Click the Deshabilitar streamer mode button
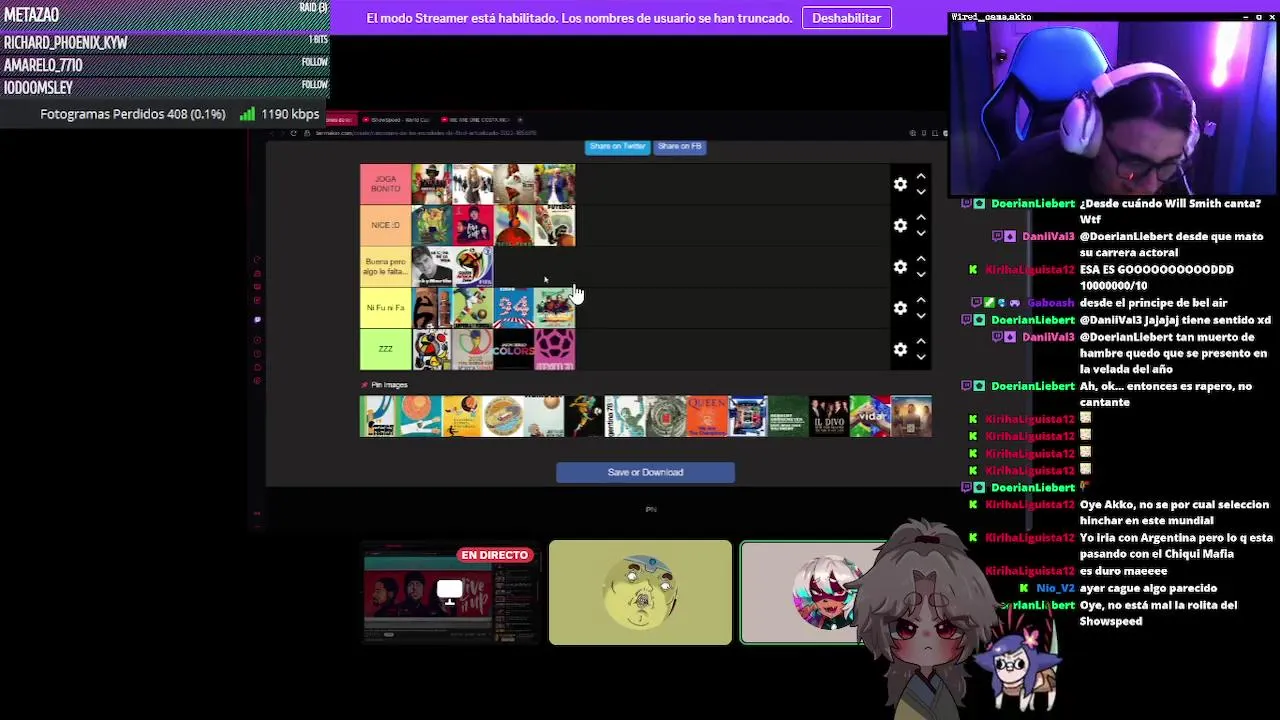This screenshot has height=720, width=1280. click(x=846, y=18)
